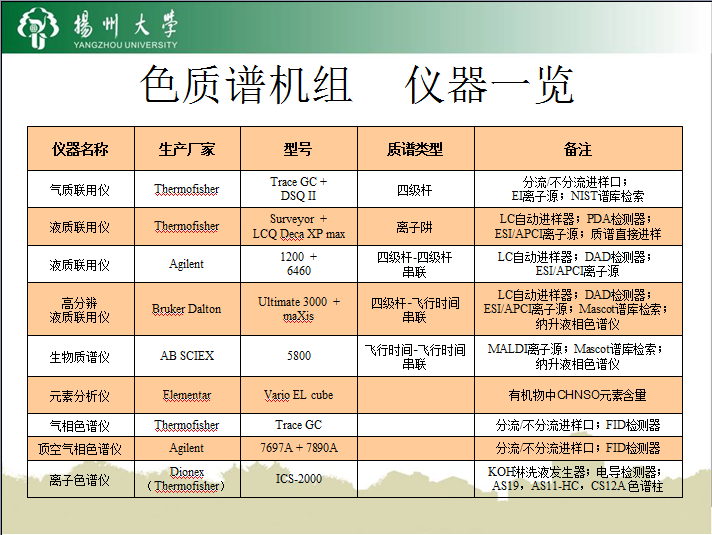Click the FID检测器 remark in 顶空气相色谱仪 row
Image resolution: width=712 pixels, height=535 pixels.
click(x=578, y=449)
